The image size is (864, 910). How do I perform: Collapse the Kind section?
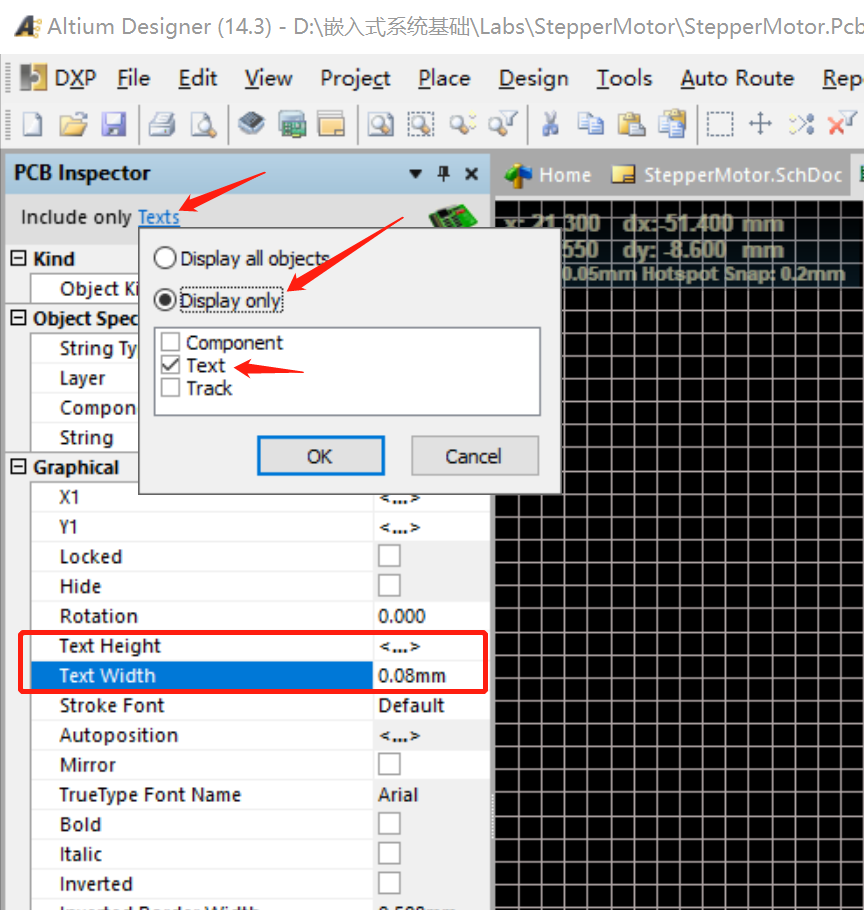pos(19,258)
